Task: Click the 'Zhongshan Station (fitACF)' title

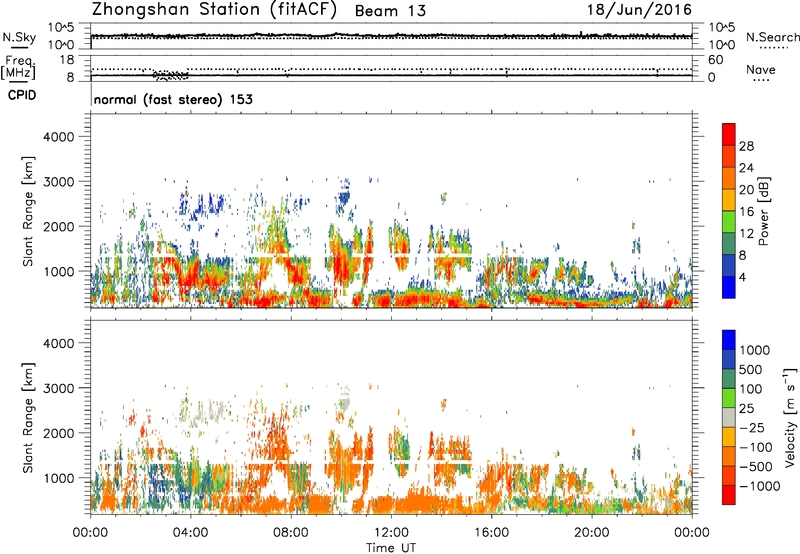Action: pos(214,10)
